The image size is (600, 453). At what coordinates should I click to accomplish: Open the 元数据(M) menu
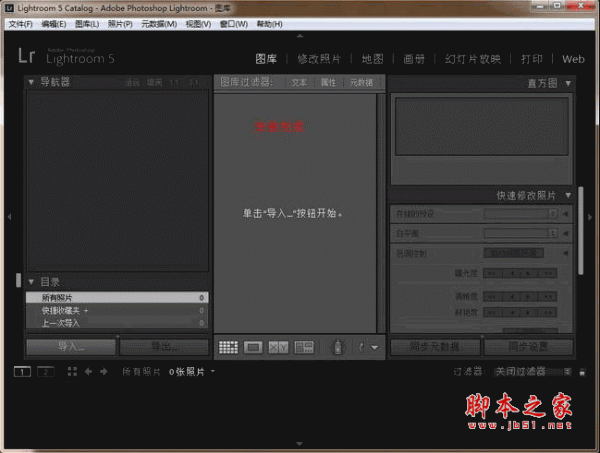click(159, 24)
